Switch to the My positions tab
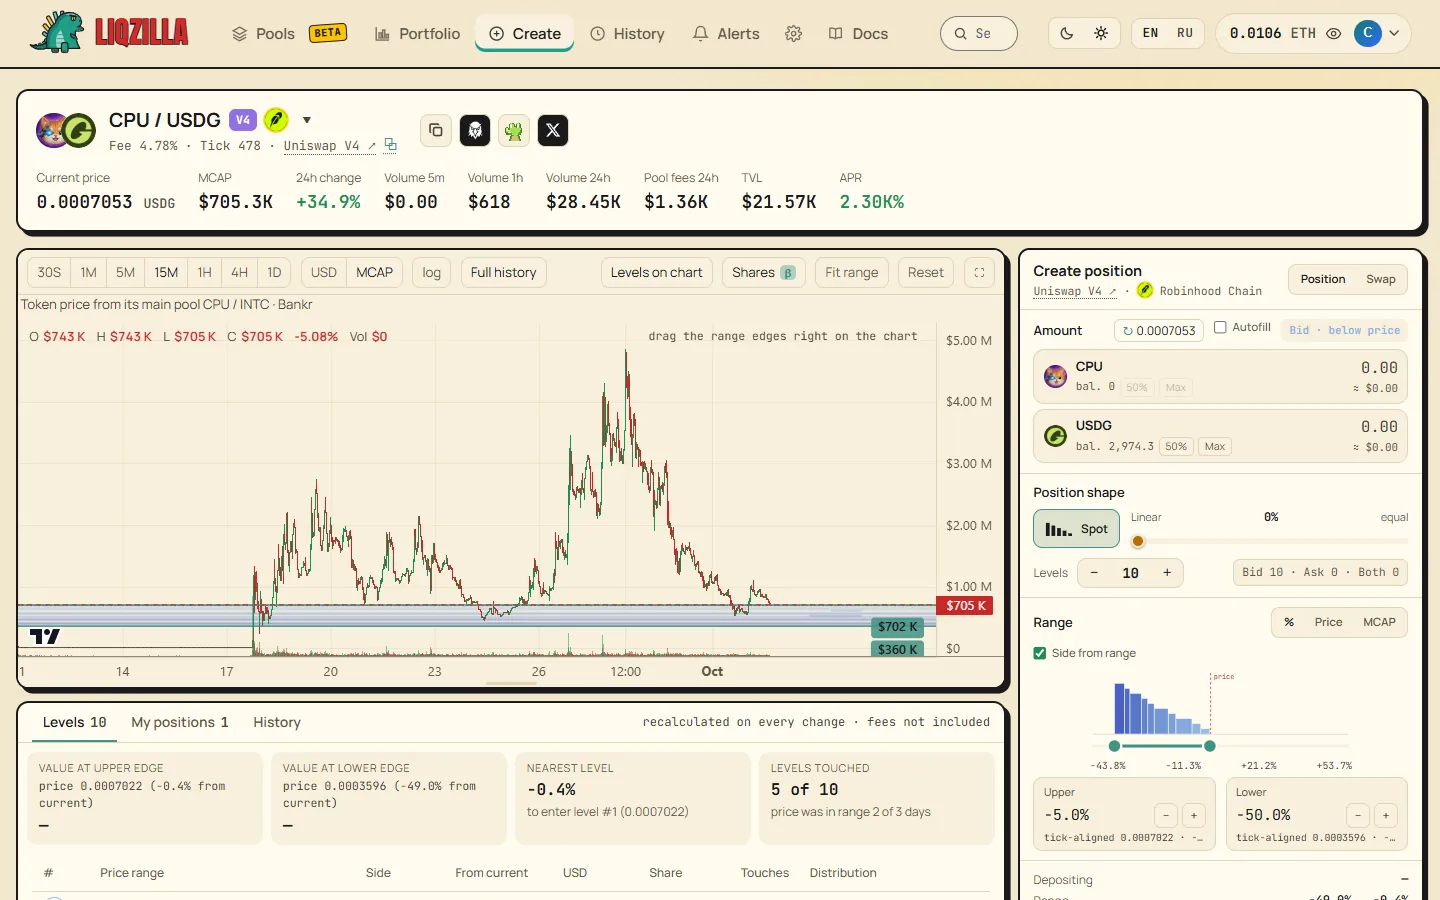 (180, 722)
